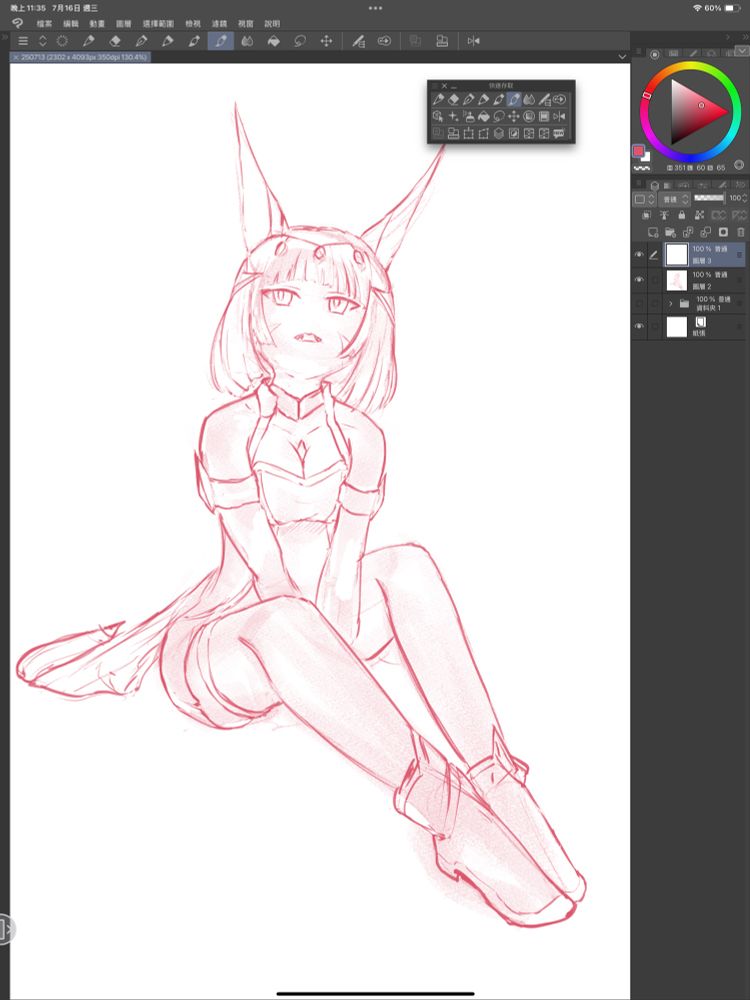The image size is (750, 1000).
Task: Select the highlighted brush in the Quick Access palette
Action: [514, 99]
